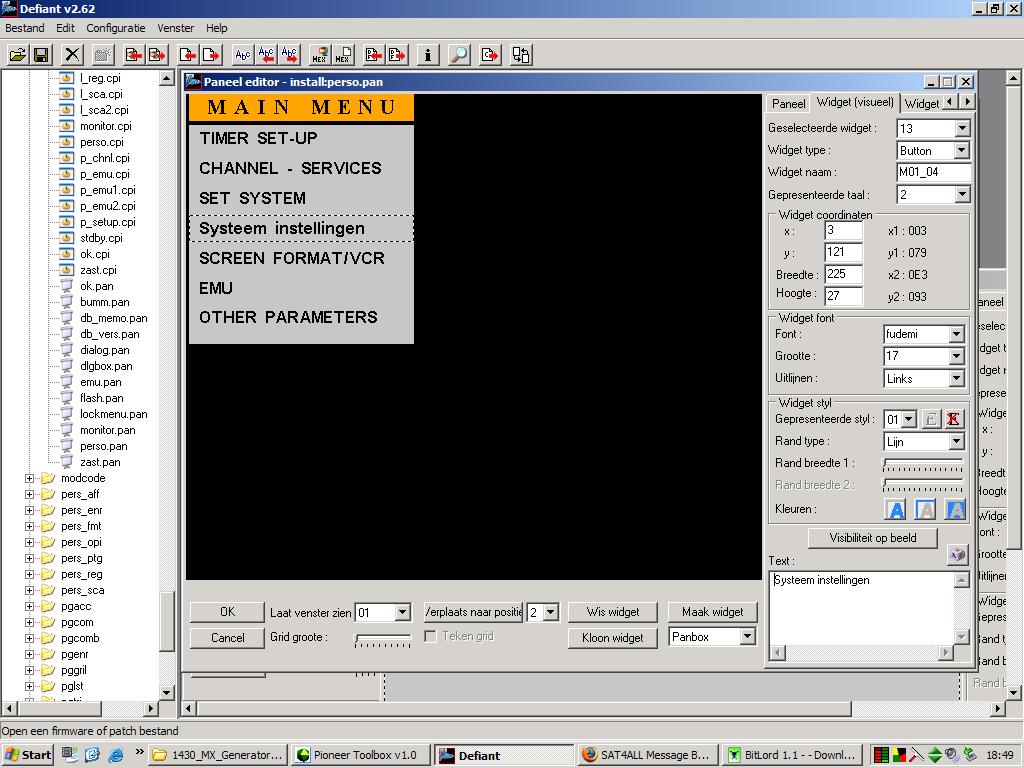Click the Breedte input field

pyautogui.click(x=843, y=274)
